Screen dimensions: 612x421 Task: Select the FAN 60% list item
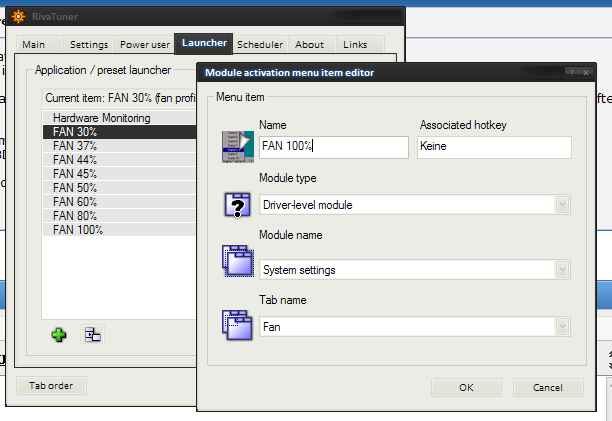coord(119,202)
